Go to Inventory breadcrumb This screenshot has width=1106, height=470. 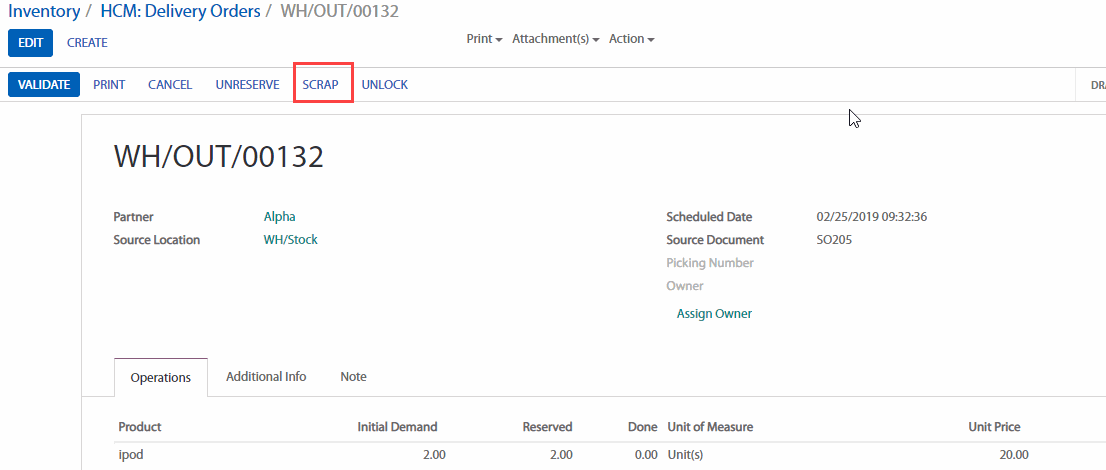coord(44,12)
